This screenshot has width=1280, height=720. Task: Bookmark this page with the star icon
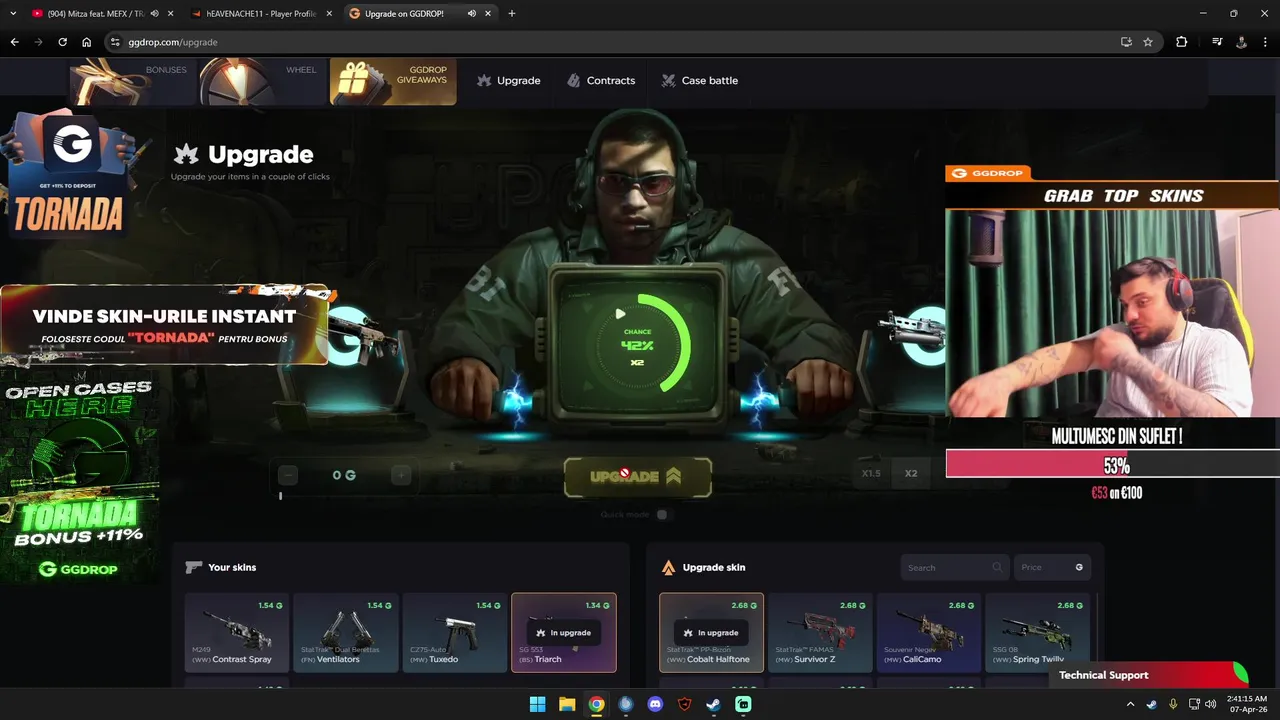(x=1148, y=42)
